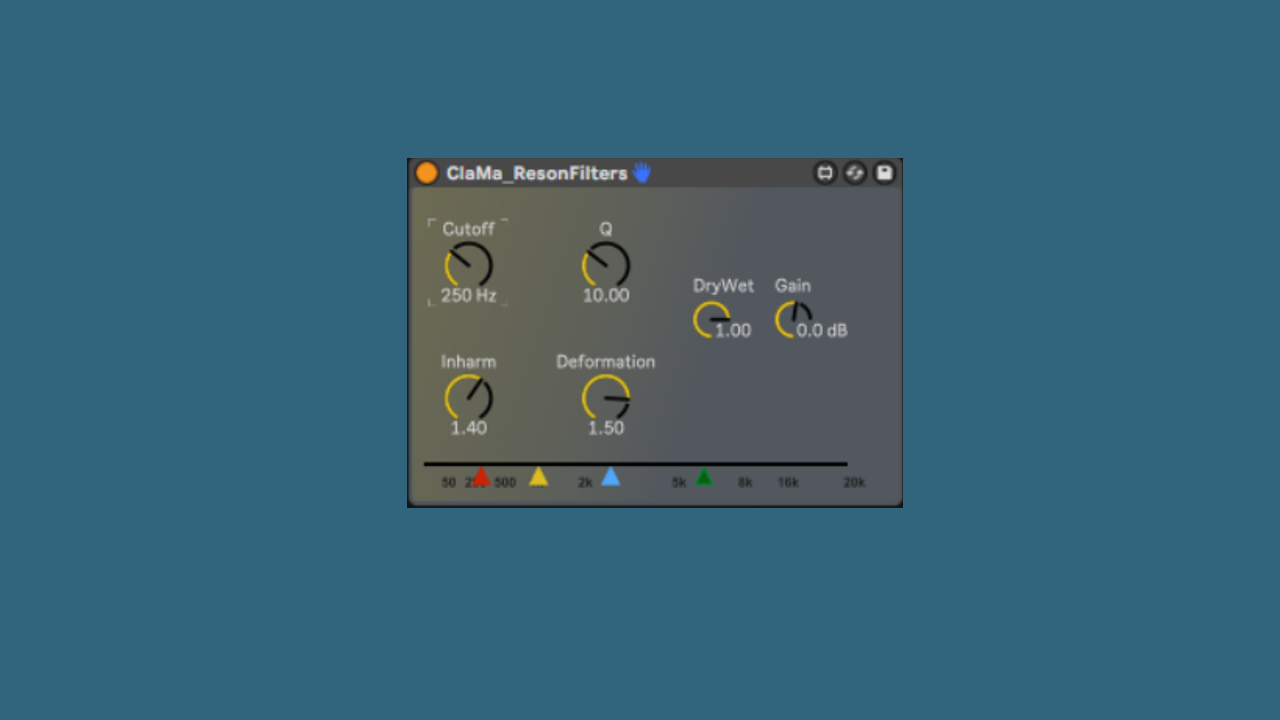Click the Q knob

click(x=606, y=266)
